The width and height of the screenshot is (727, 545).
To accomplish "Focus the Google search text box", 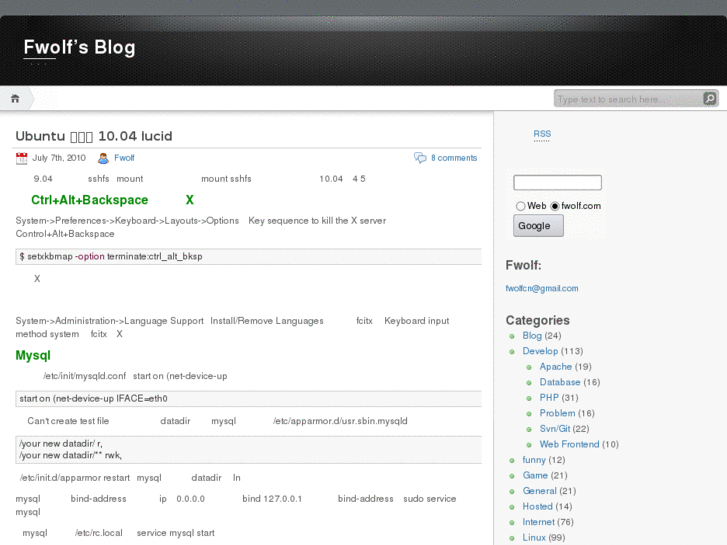I will click(x=557, y=182).
